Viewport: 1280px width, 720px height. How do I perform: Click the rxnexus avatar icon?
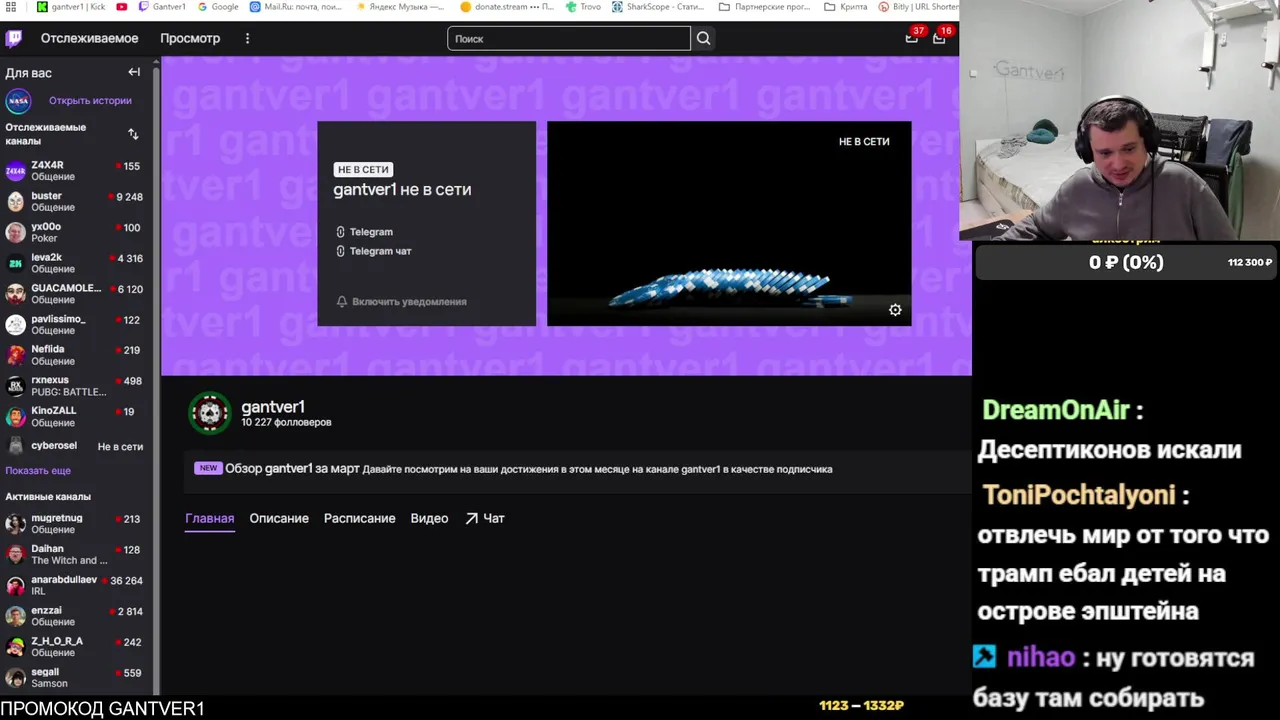[x=15, y=386]
